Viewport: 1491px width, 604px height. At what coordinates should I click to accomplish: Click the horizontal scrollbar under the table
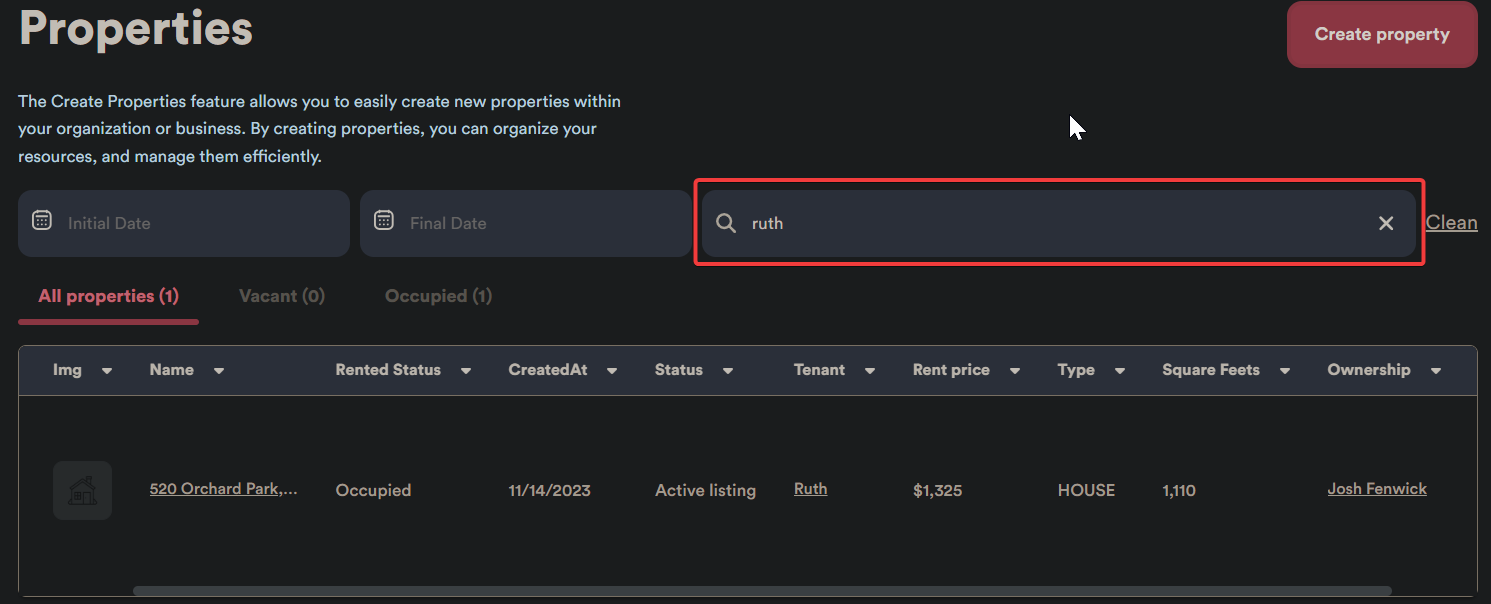click(760, 591)
